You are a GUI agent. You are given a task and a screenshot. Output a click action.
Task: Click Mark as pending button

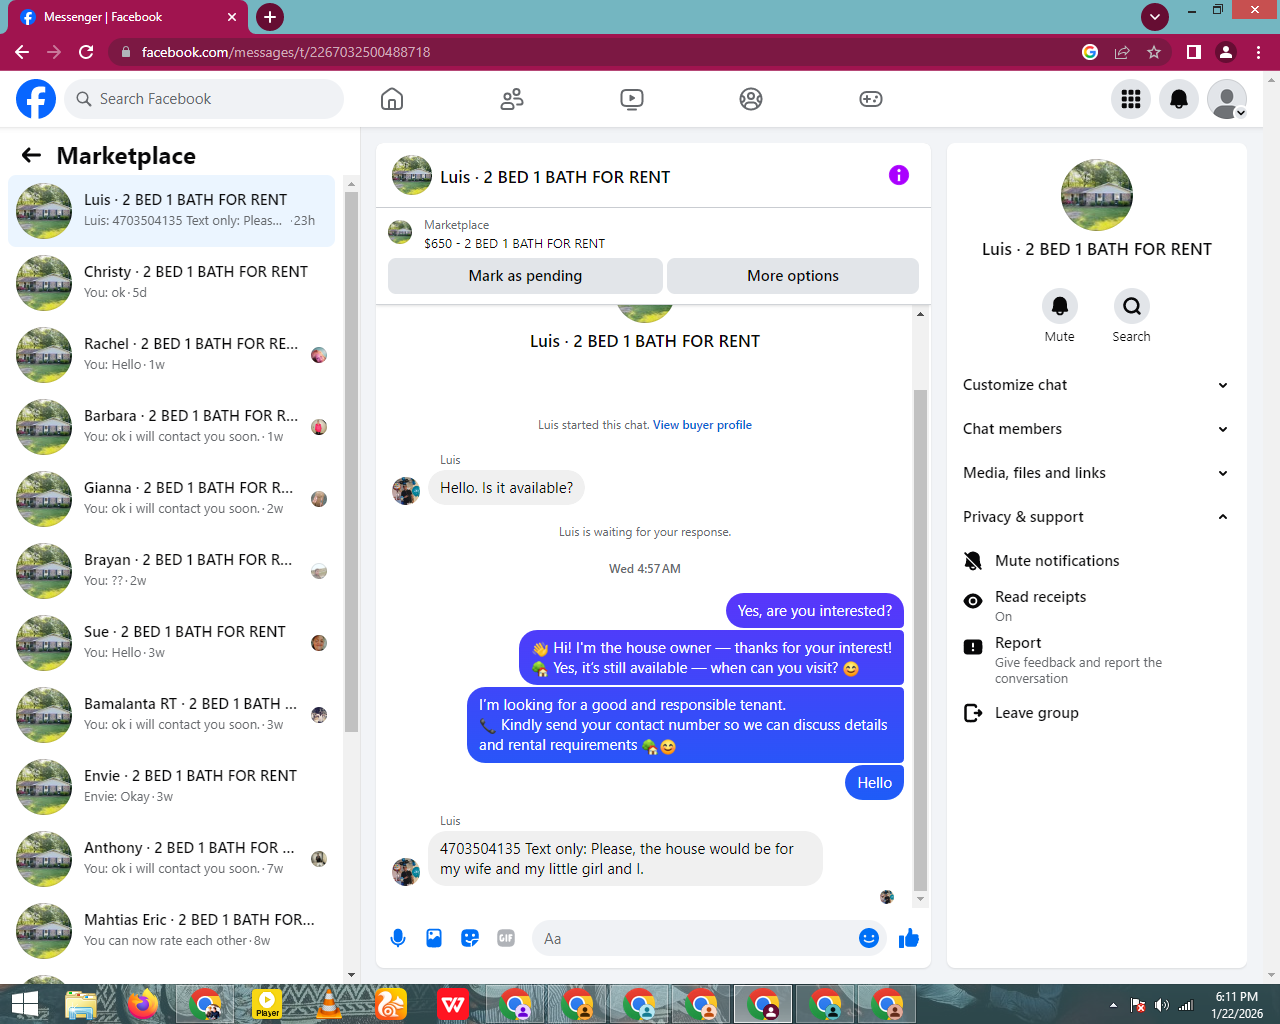(x=525, y=276)
